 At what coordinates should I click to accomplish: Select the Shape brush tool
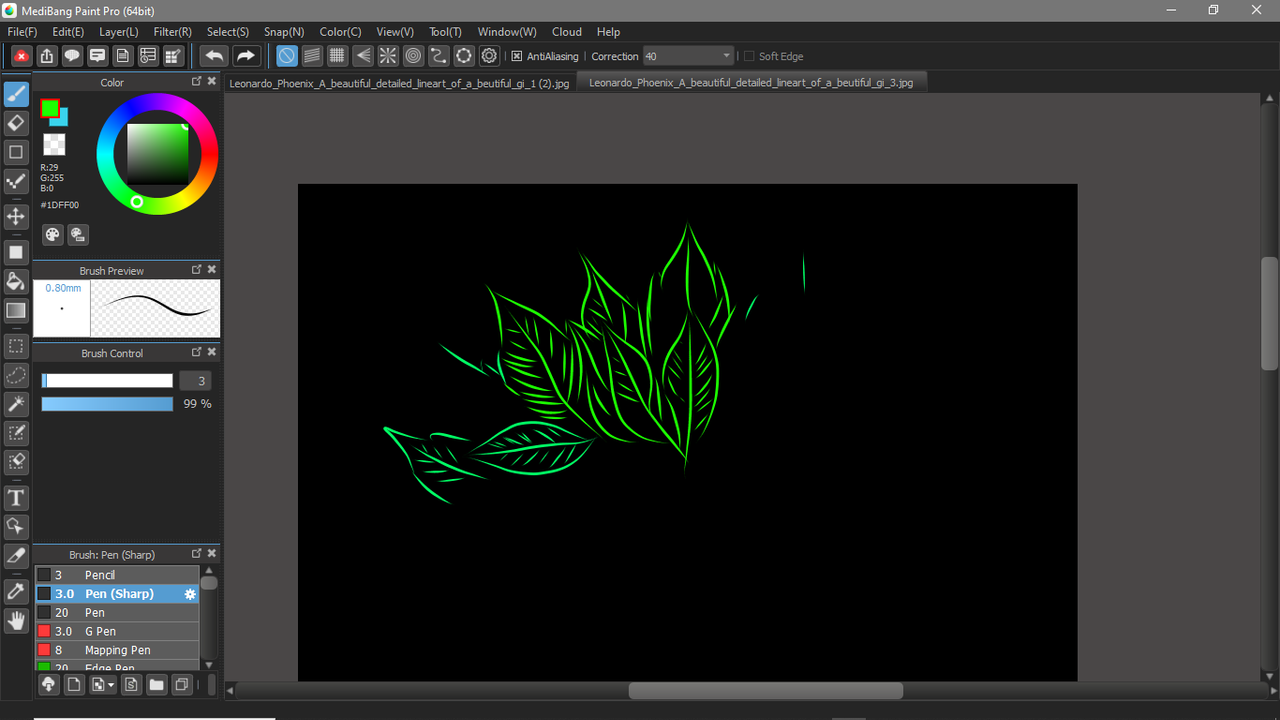(16, 152)
